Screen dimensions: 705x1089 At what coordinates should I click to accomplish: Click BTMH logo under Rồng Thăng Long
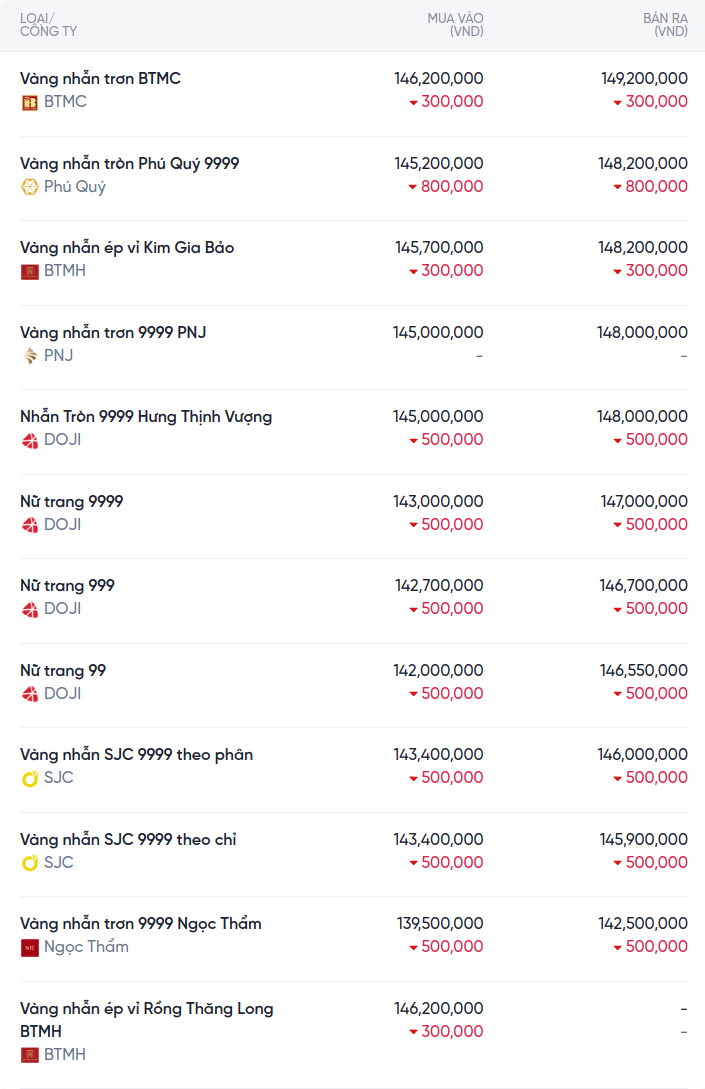30,1055
